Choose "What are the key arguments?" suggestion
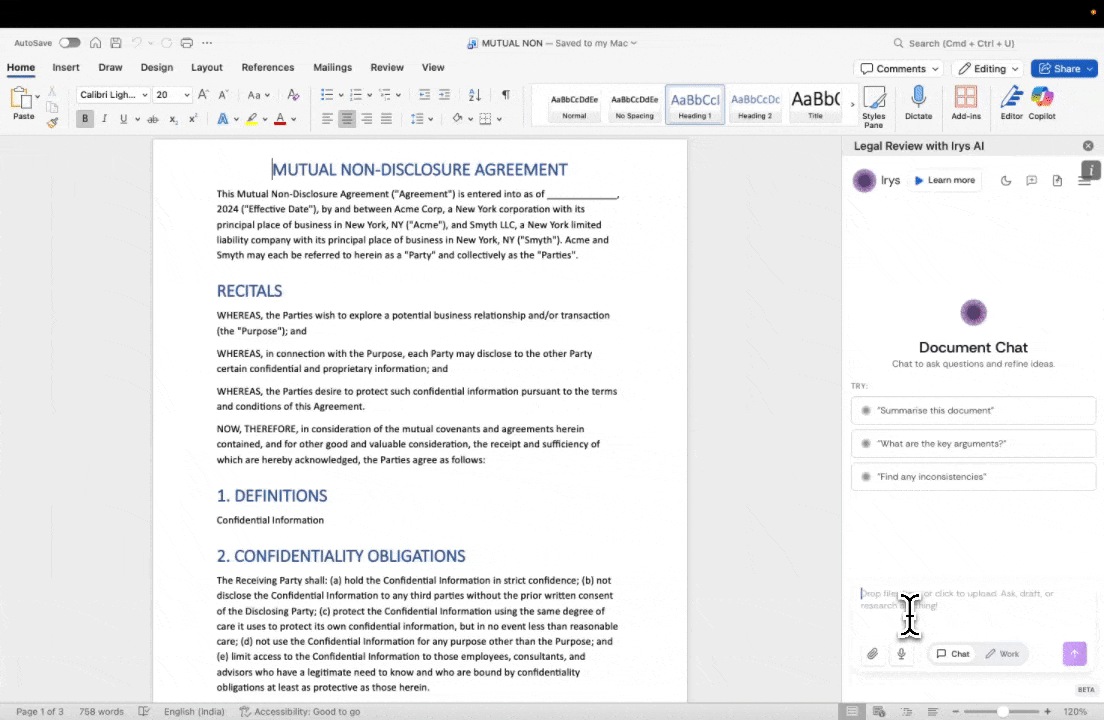 click(973, 443)
